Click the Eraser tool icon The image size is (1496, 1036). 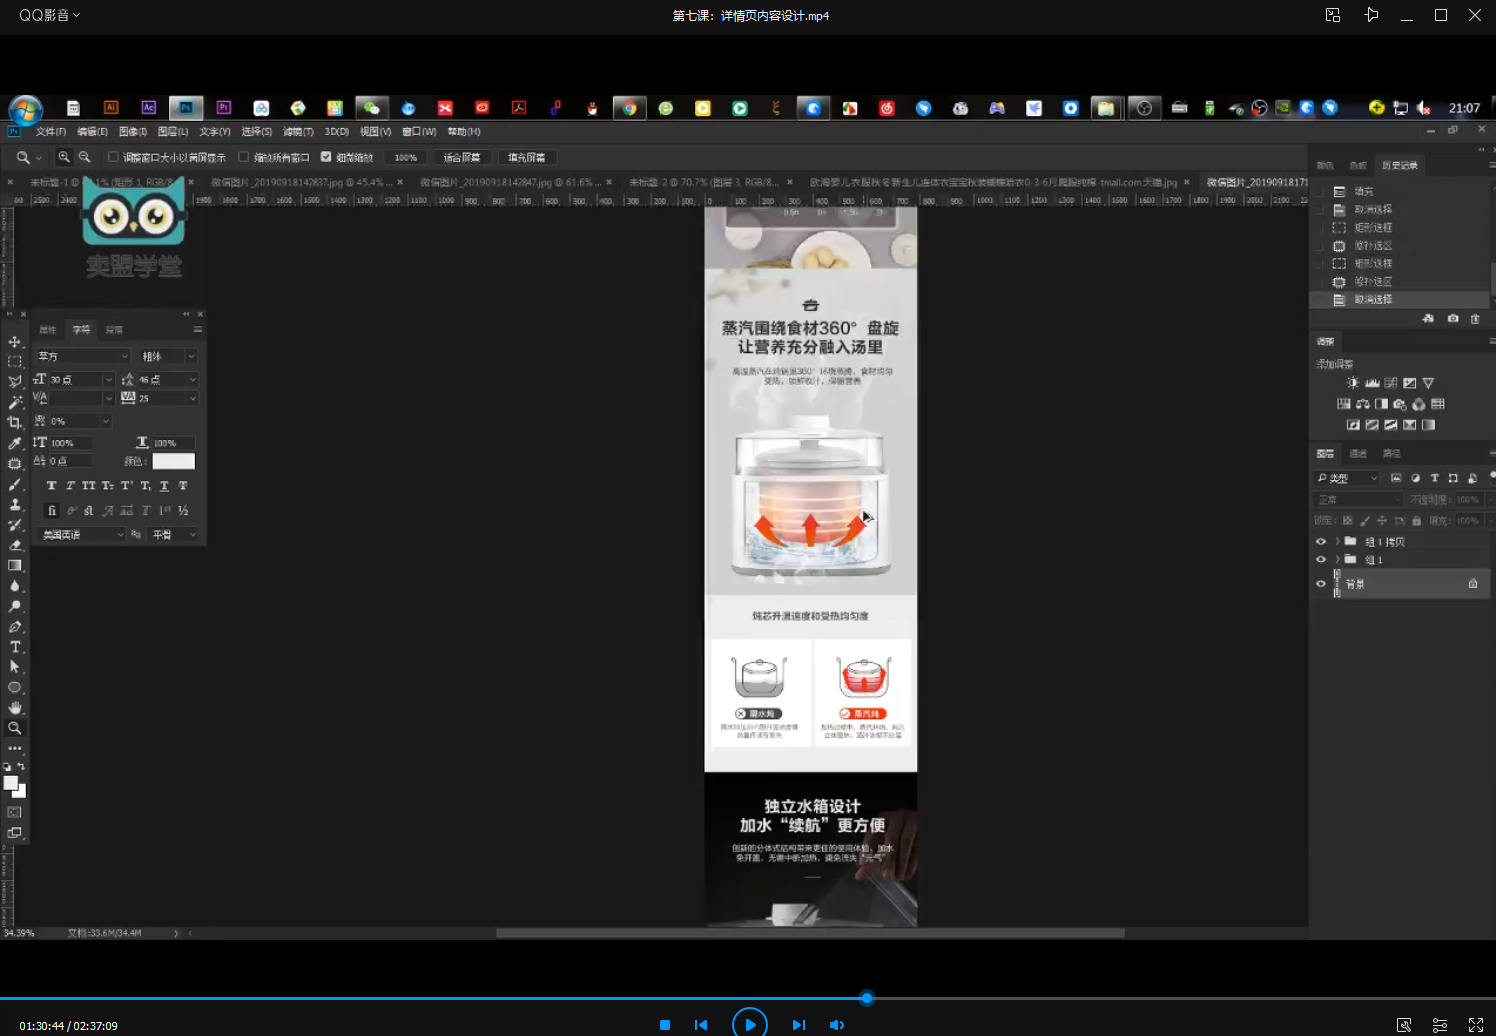14,545
